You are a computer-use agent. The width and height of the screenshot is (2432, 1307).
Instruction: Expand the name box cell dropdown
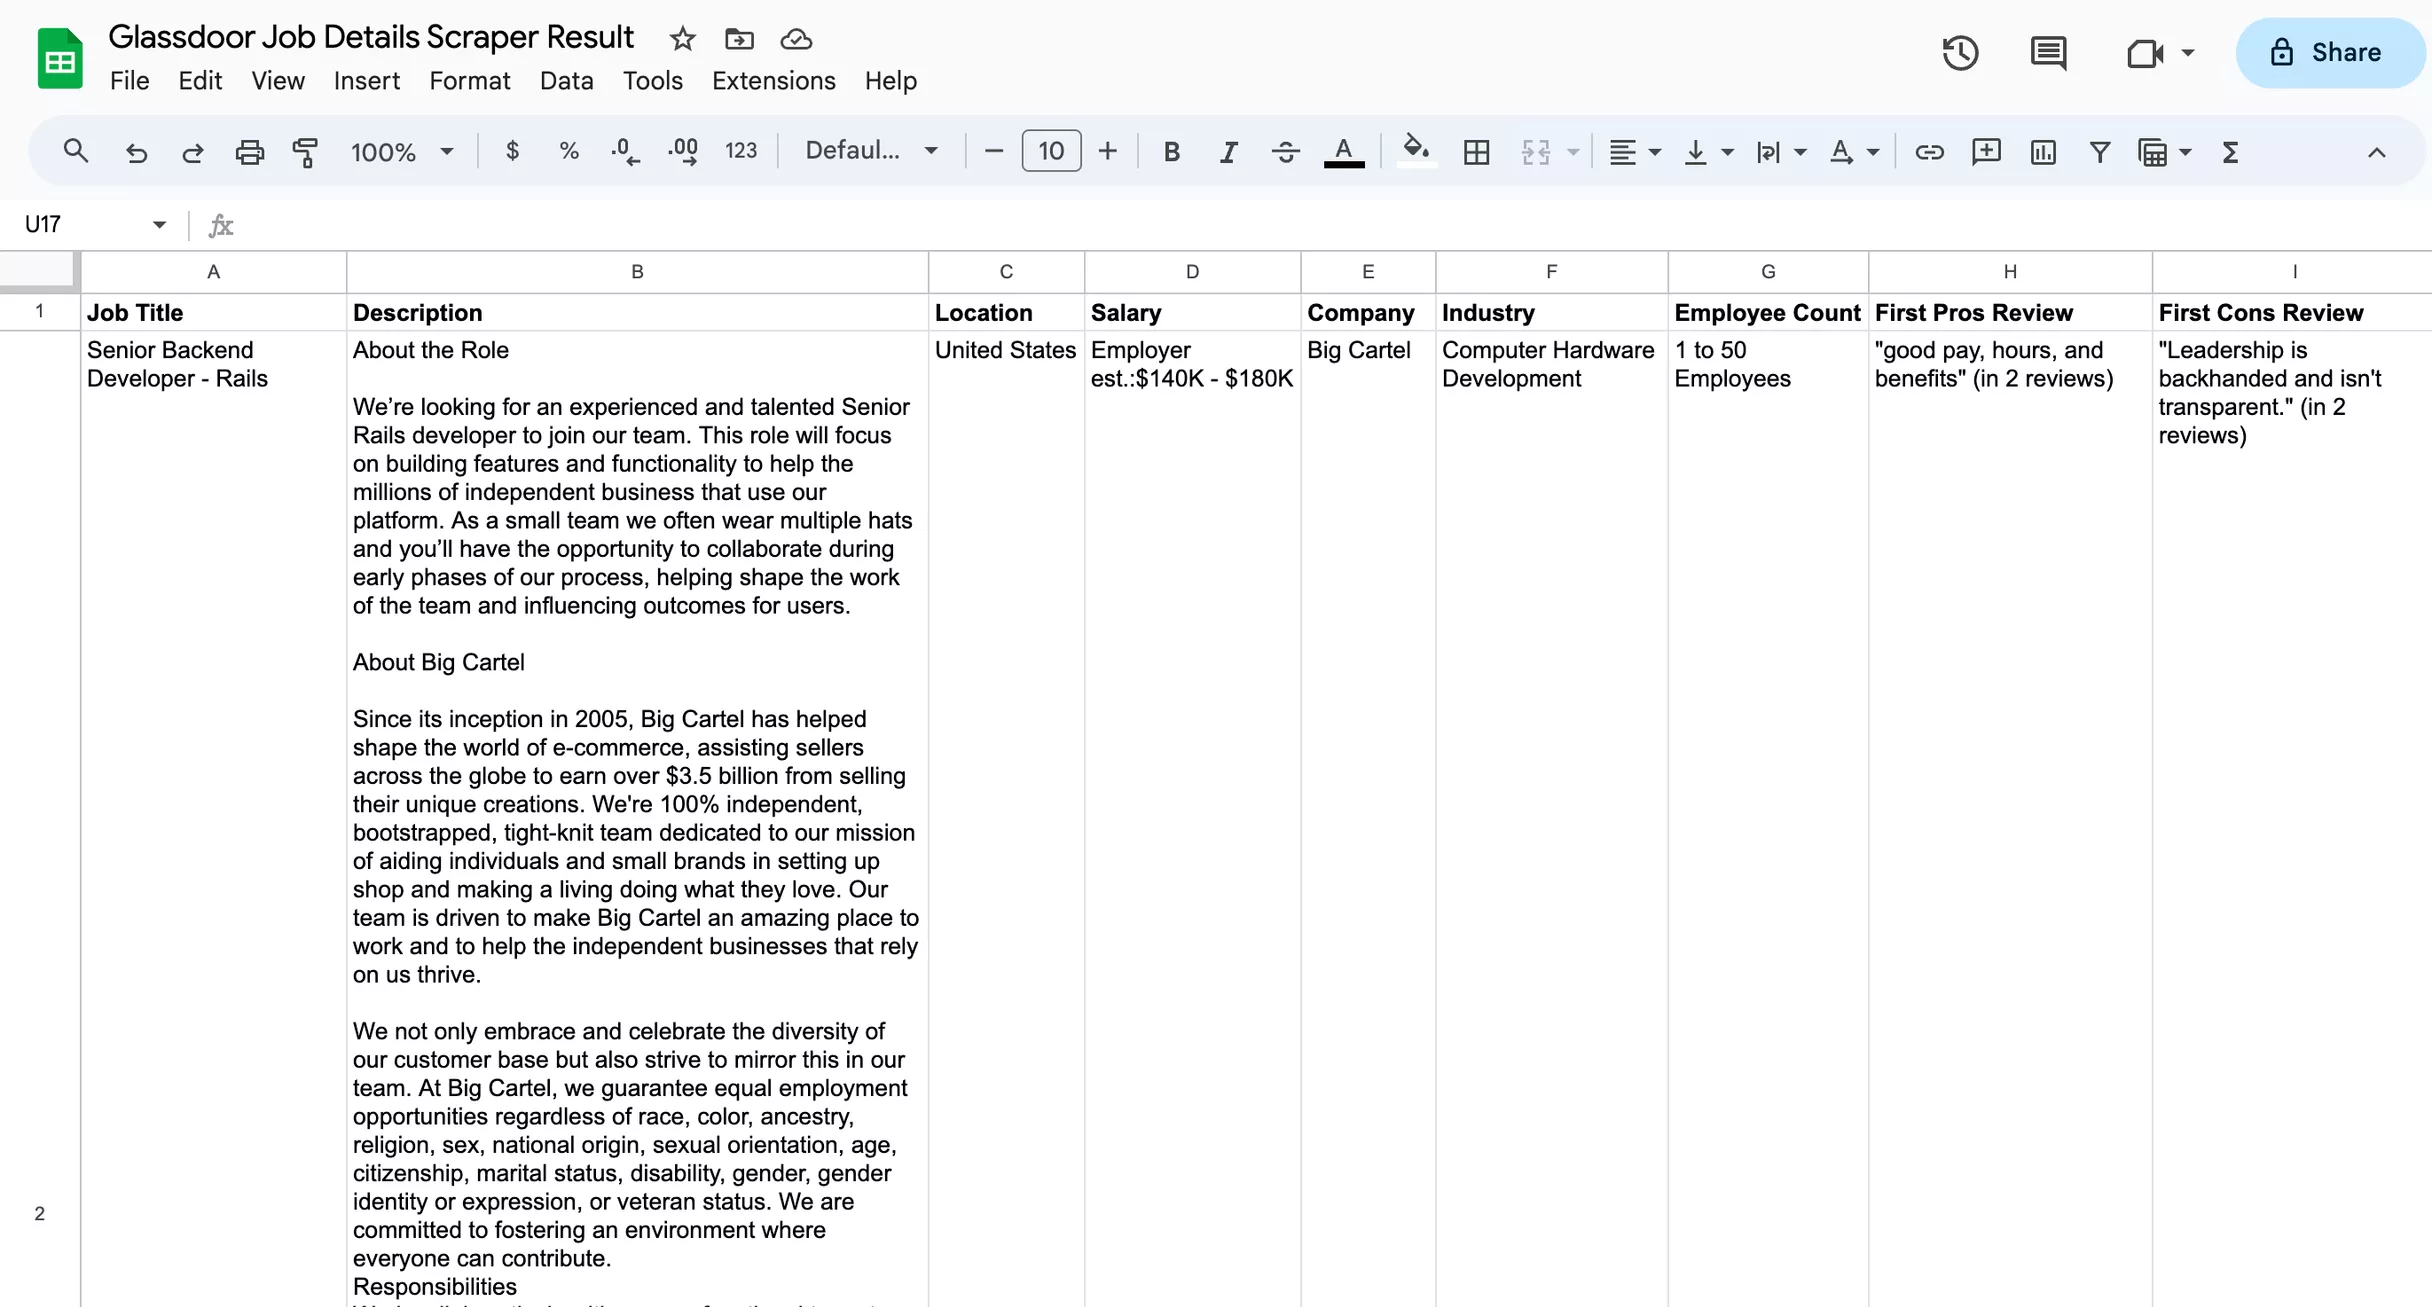159,224
